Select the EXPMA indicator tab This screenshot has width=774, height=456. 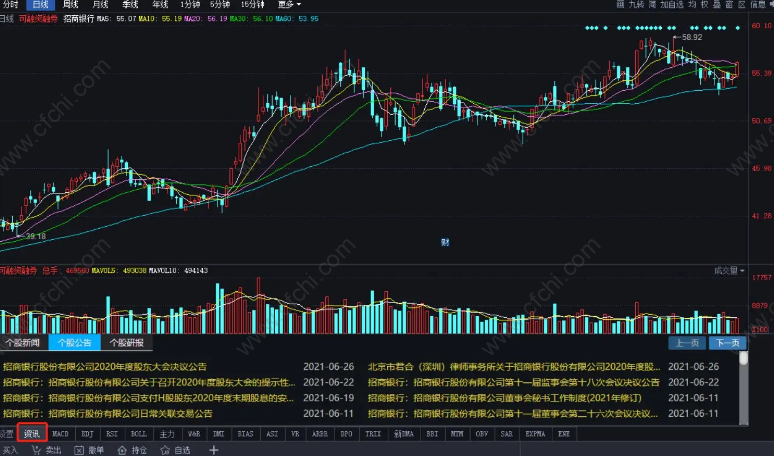pos(535,434)
